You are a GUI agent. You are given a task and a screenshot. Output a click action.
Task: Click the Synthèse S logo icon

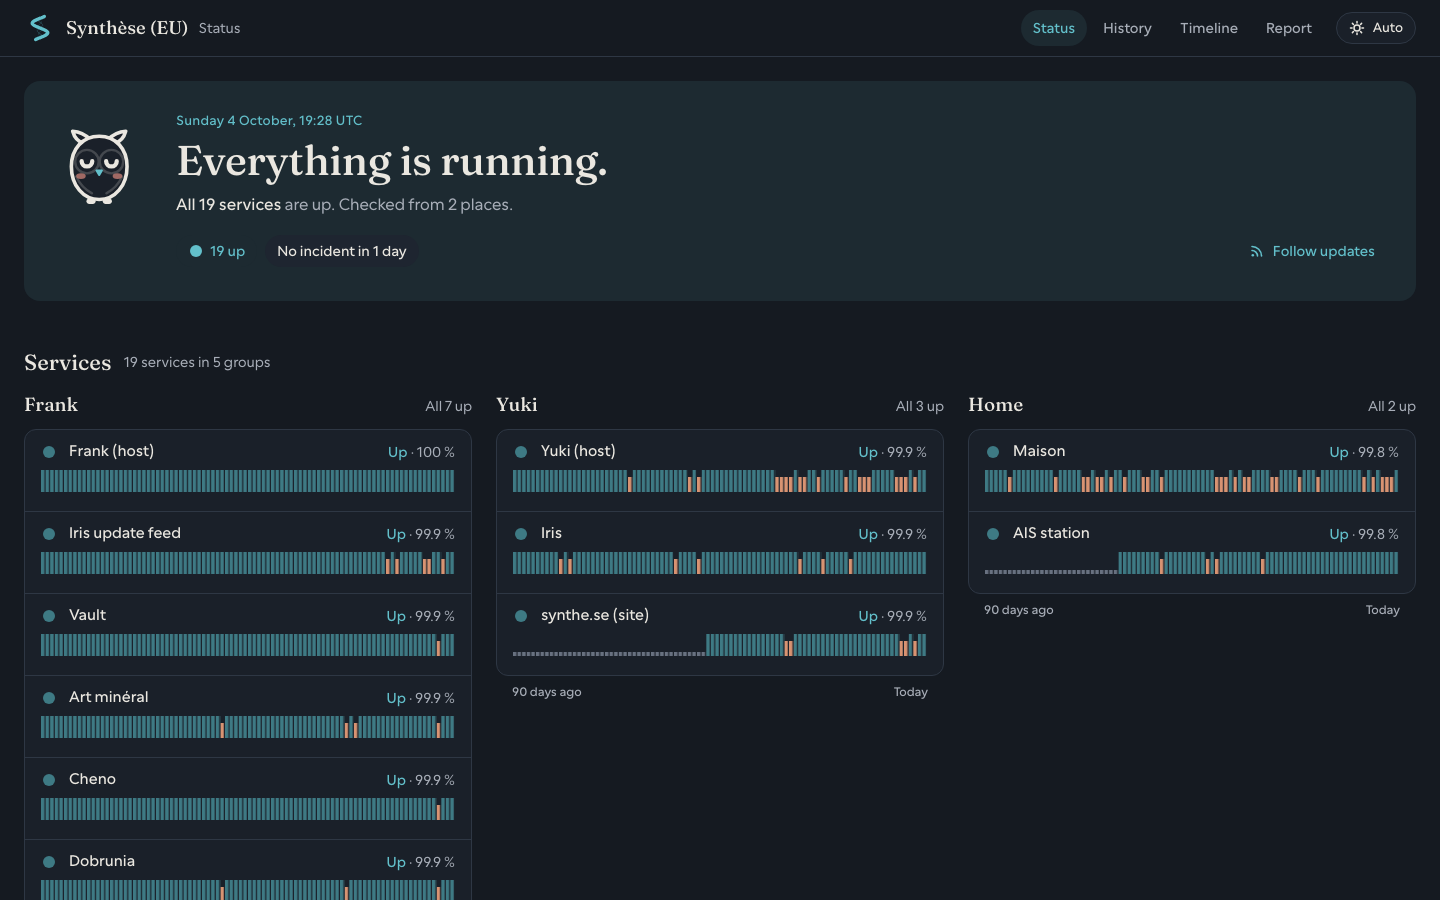pos(39,28)
